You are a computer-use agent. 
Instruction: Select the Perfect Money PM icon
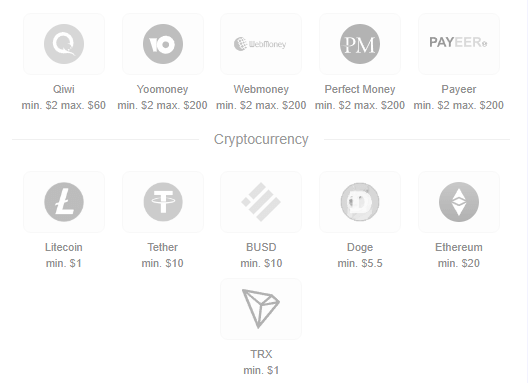point(360,44)
